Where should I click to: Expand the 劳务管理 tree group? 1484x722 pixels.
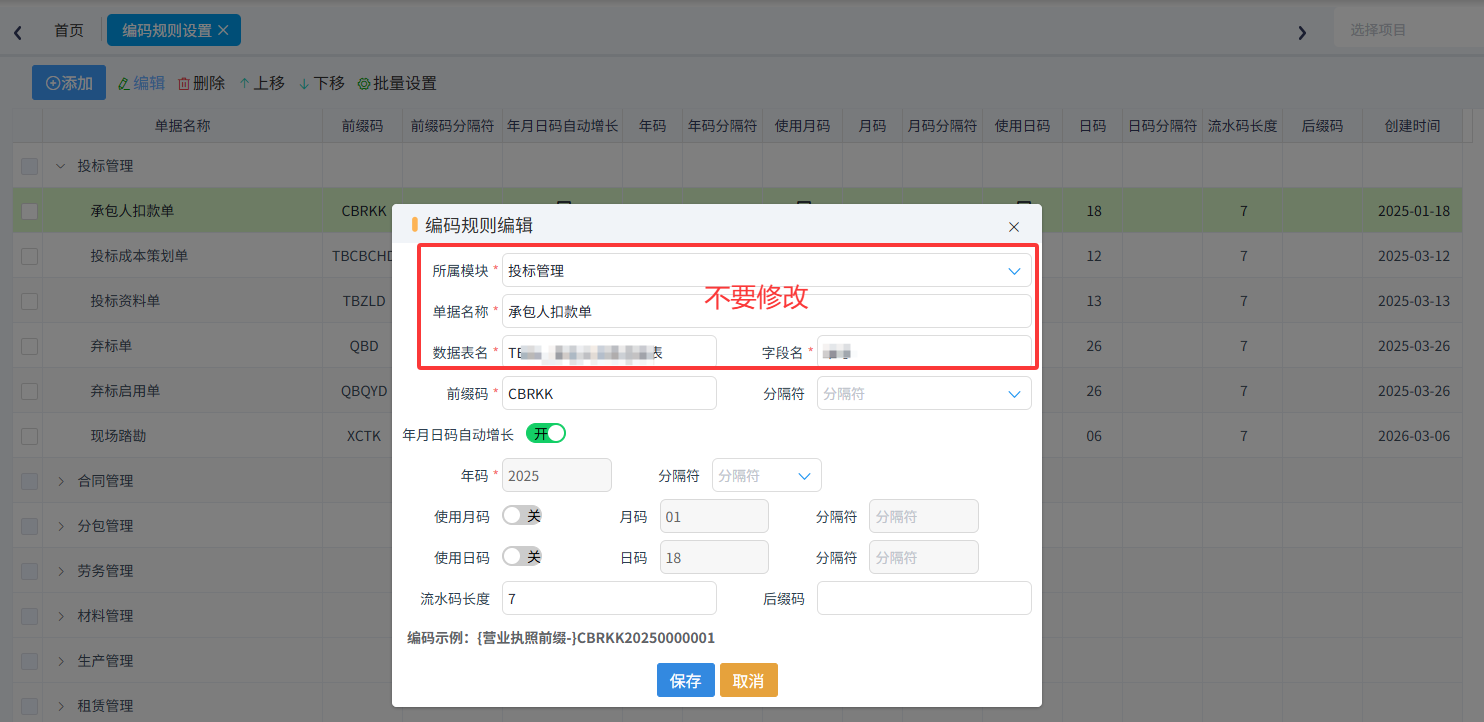pyautogui.click(x=60, y=571)
